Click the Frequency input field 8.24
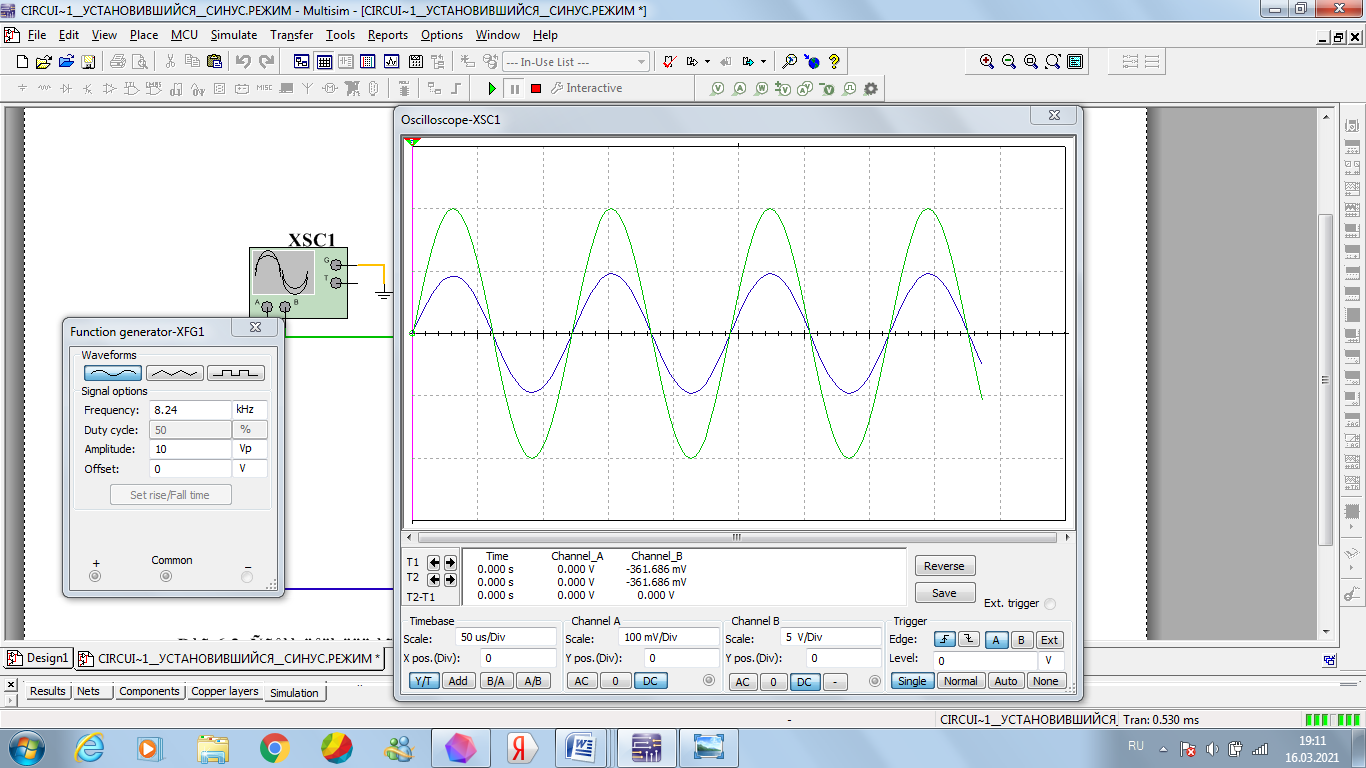This screenshot has height=768, width=1366. pos(190,410)
